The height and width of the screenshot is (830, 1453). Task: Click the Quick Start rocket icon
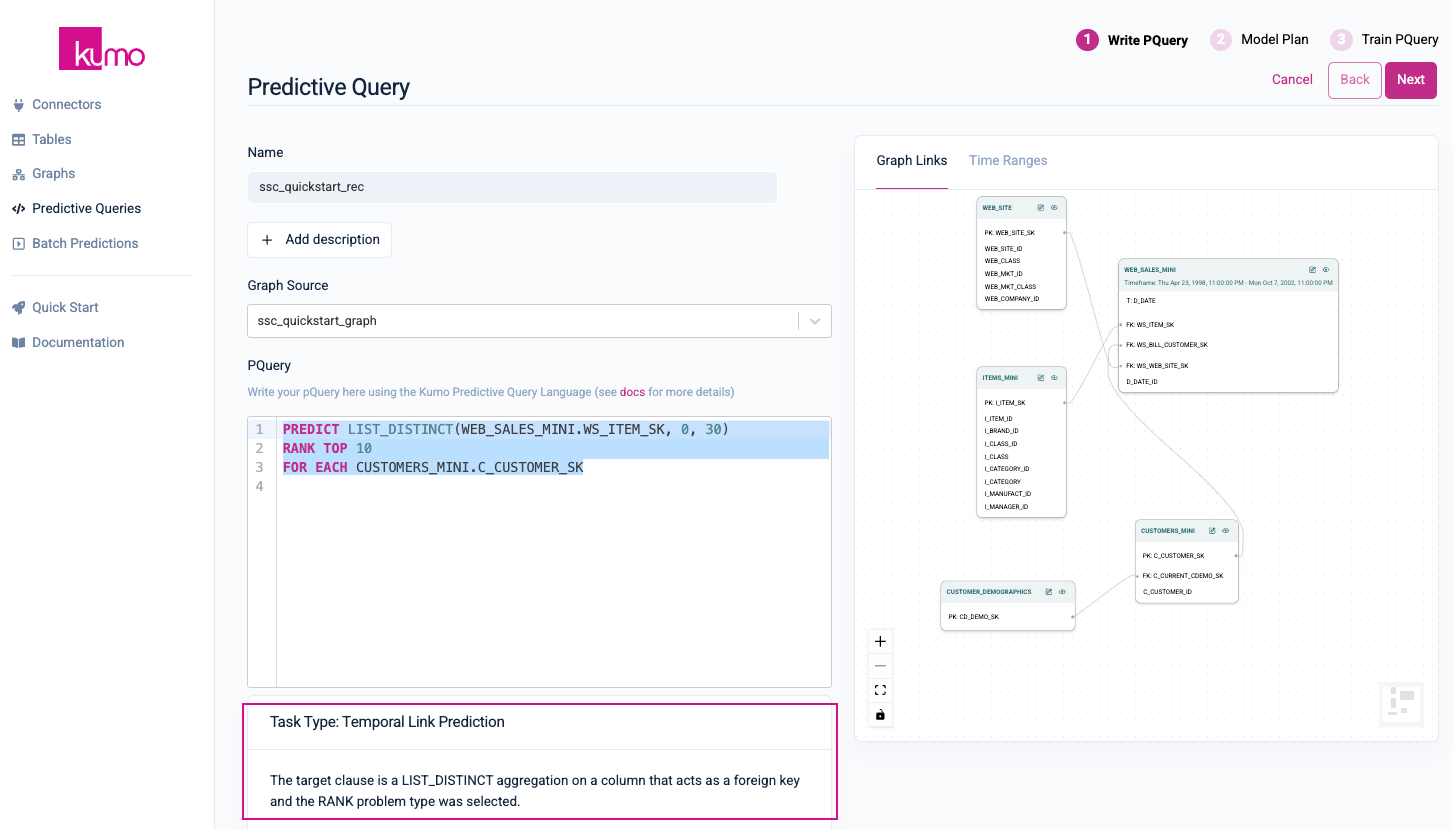(x=18, y=308)
